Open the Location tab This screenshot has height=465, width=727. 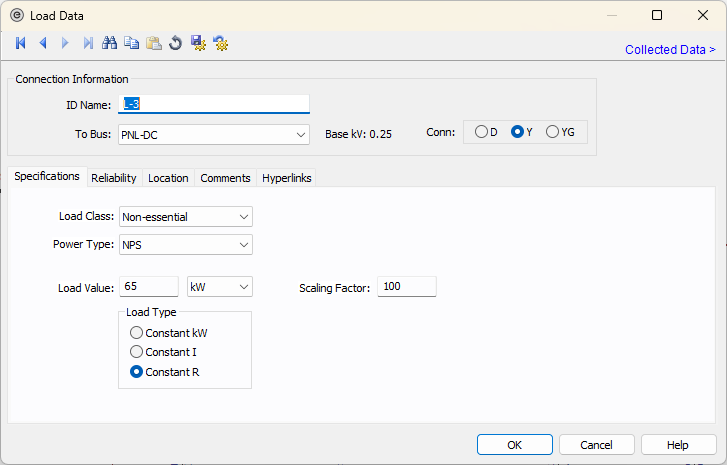pos(168,178)
